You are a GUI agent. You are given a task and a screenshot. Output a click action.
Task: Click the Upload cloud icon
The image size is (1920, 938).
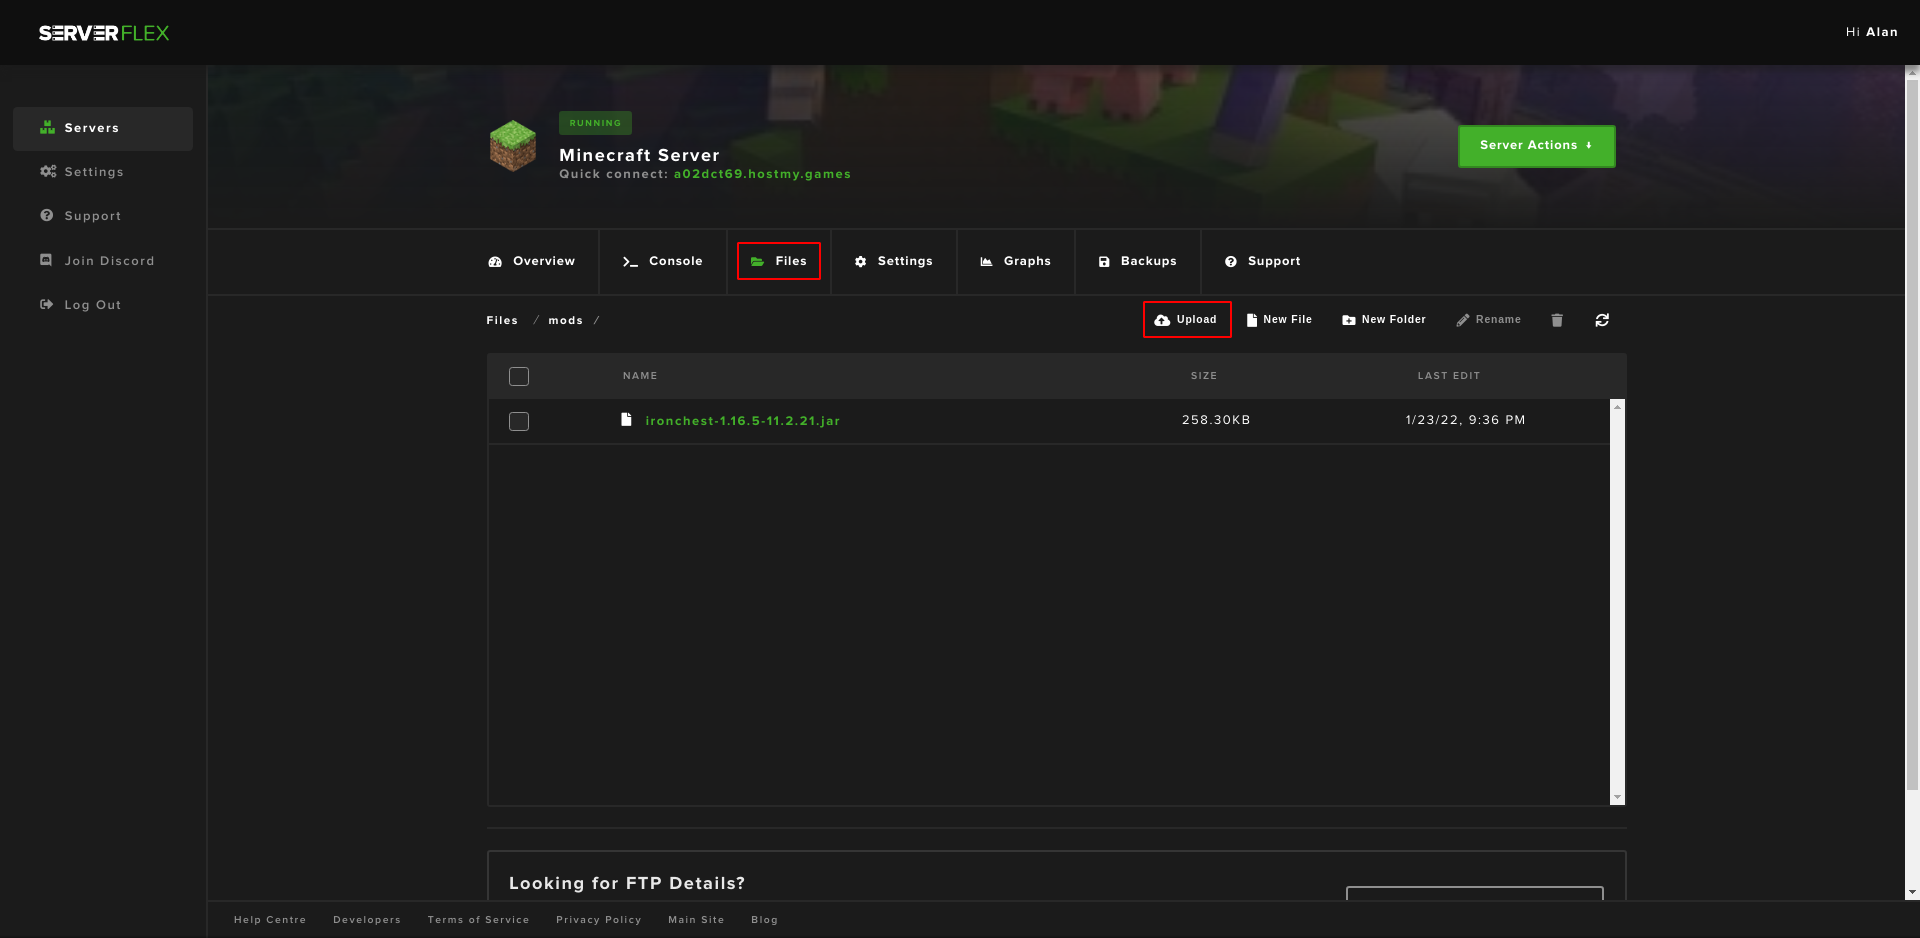click(x=1162, y=320)
